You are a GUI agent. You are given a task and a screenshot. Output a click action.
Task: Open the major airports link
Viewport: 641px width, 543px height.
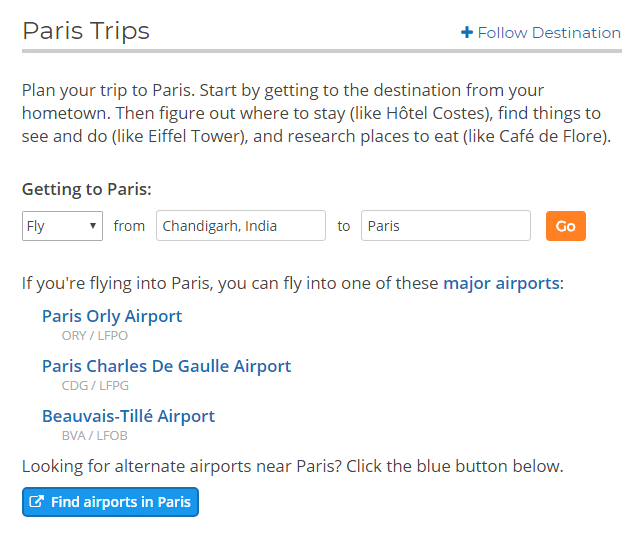coord(502,283)
